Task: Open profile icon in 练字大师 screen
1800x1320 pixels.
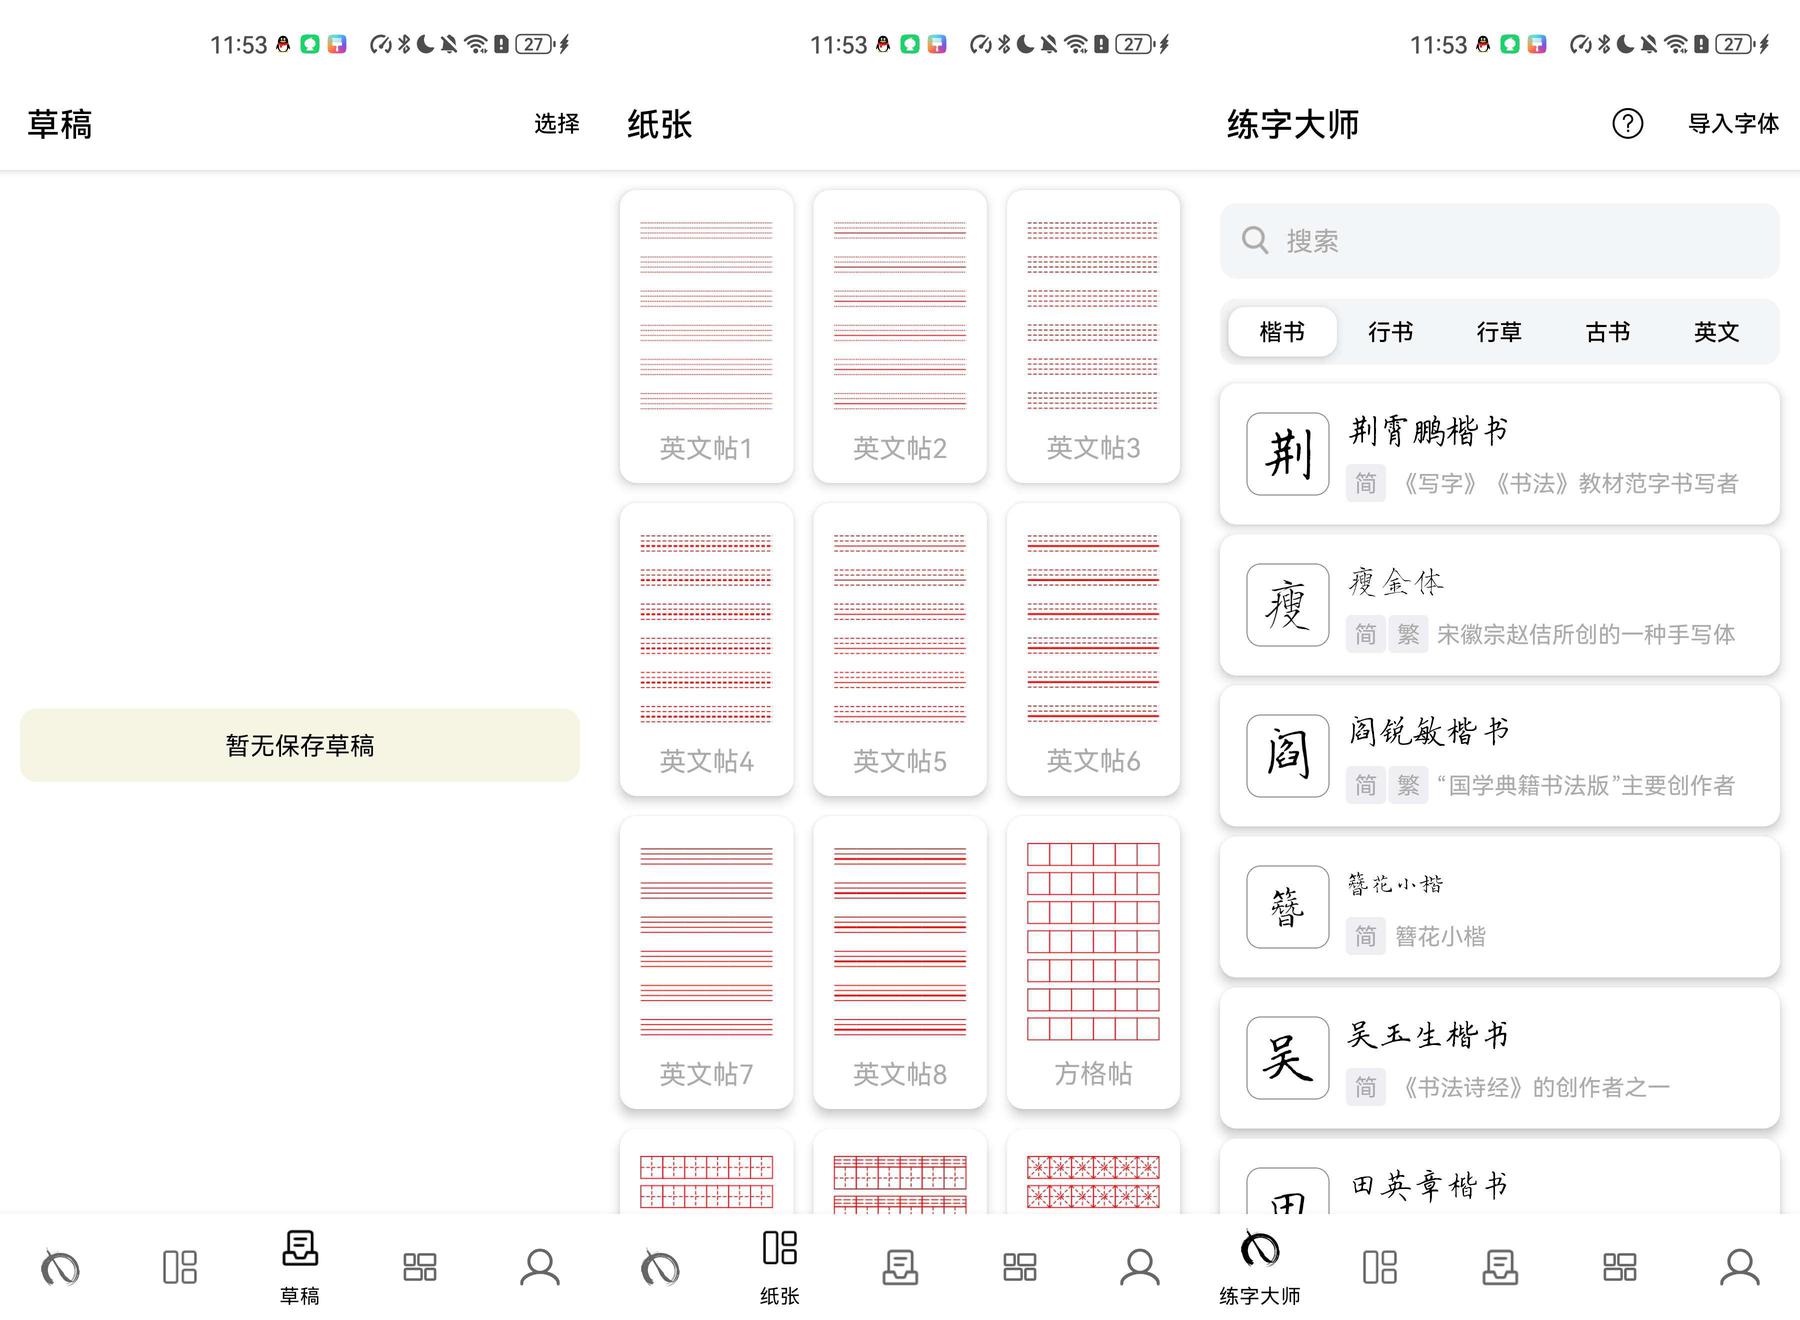Action: [1740, 1267]
